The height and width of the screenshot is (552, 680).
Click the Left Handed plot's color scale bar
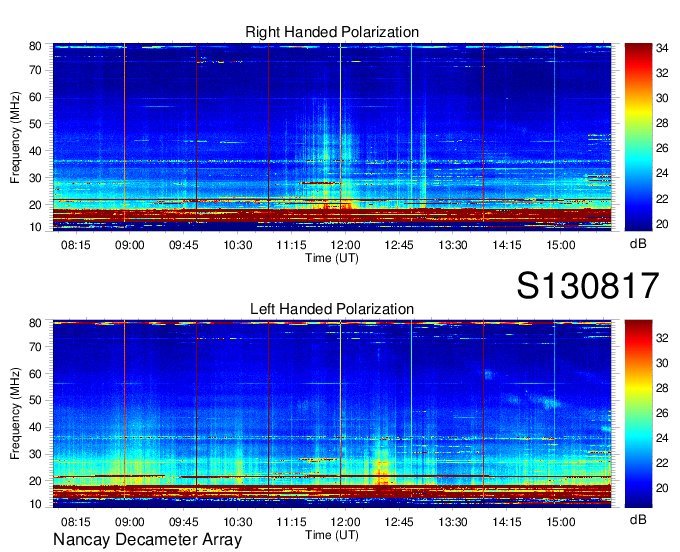click(638, 414)
